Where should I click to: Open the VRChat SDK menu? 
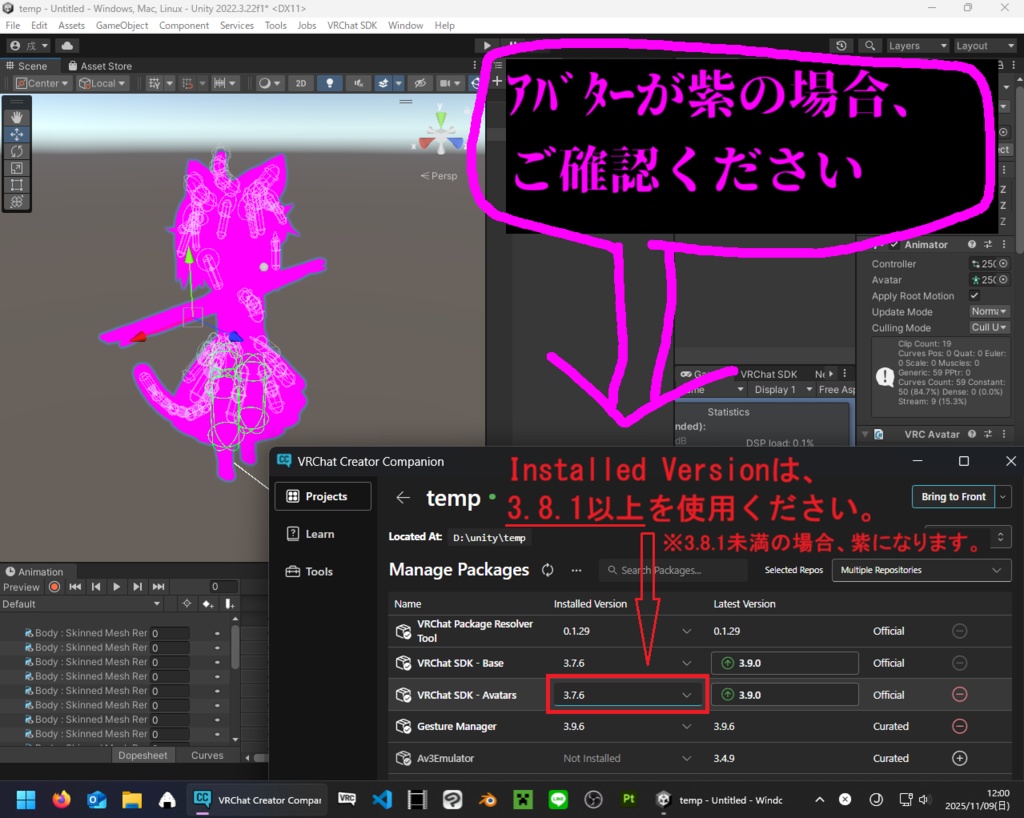pyautogui.click(x=352, y=25)
